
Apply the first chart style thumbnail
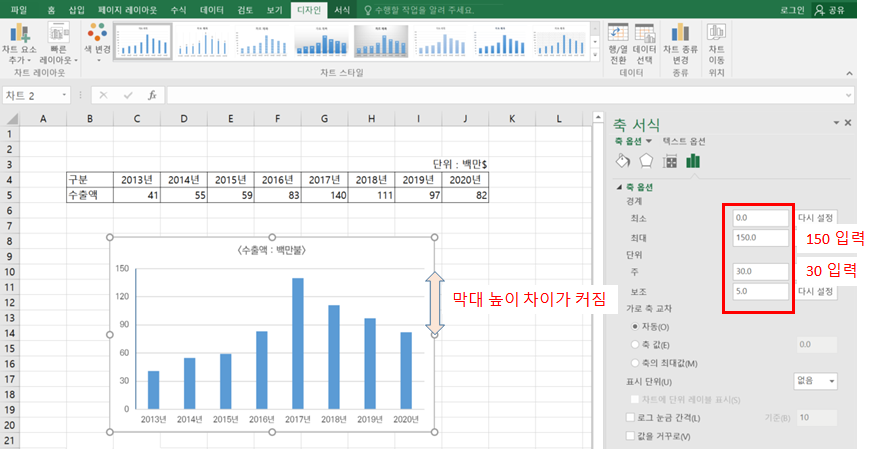pos(143,40)
